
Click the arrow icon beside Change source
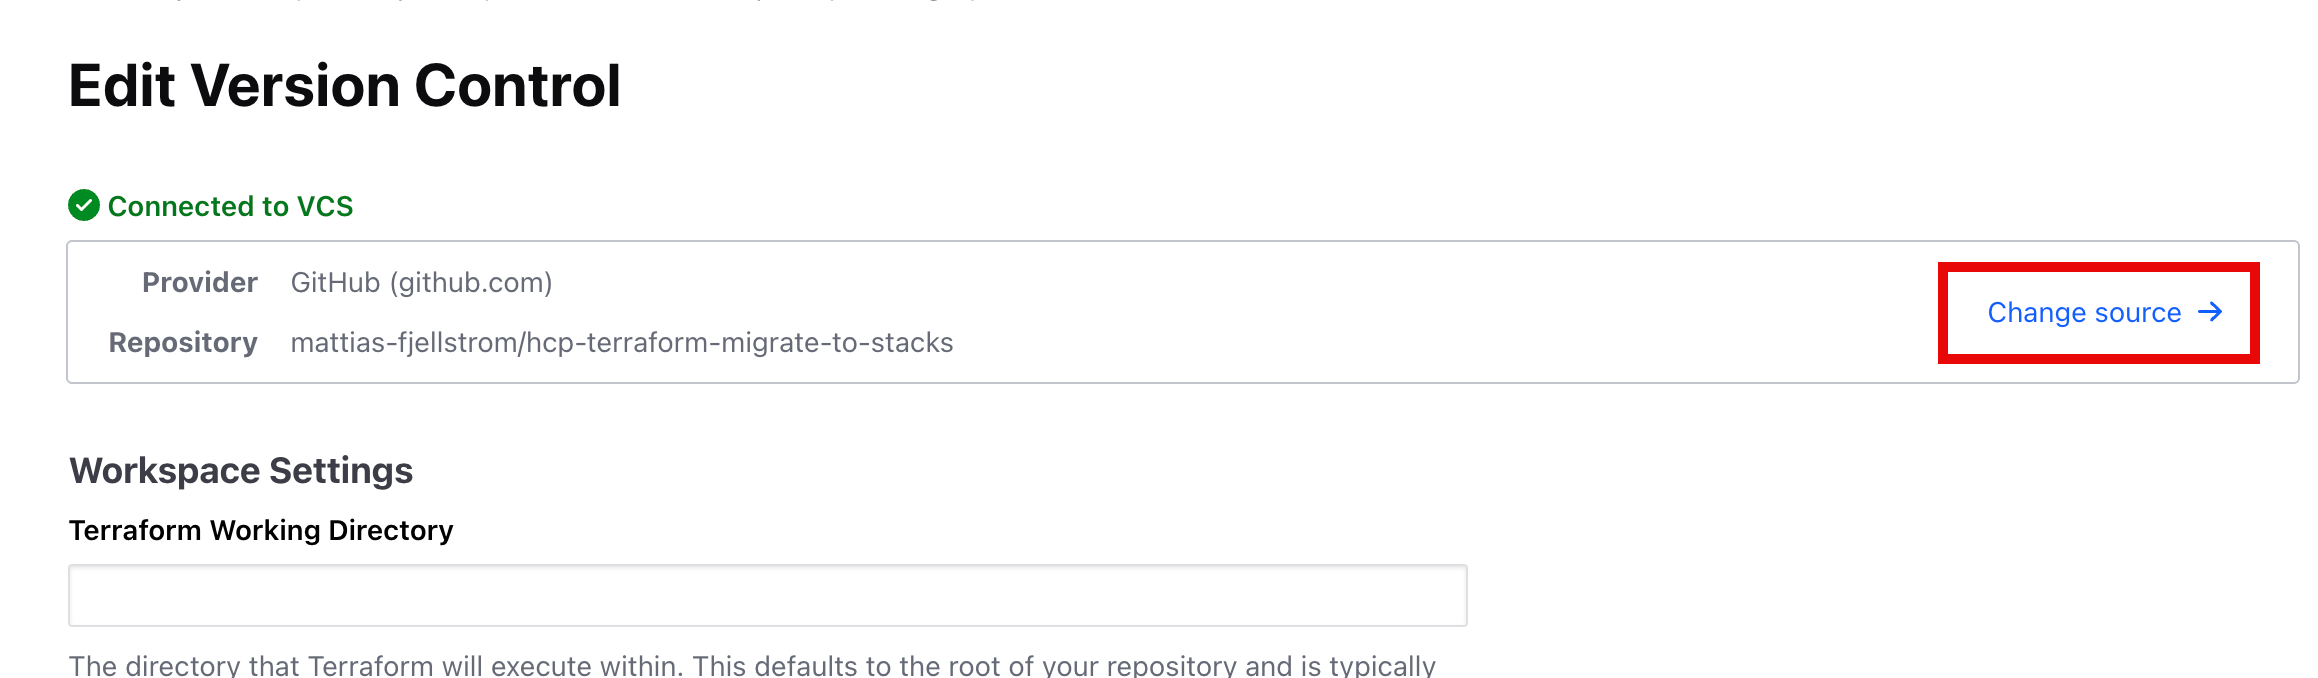(x=2210, y=312)
